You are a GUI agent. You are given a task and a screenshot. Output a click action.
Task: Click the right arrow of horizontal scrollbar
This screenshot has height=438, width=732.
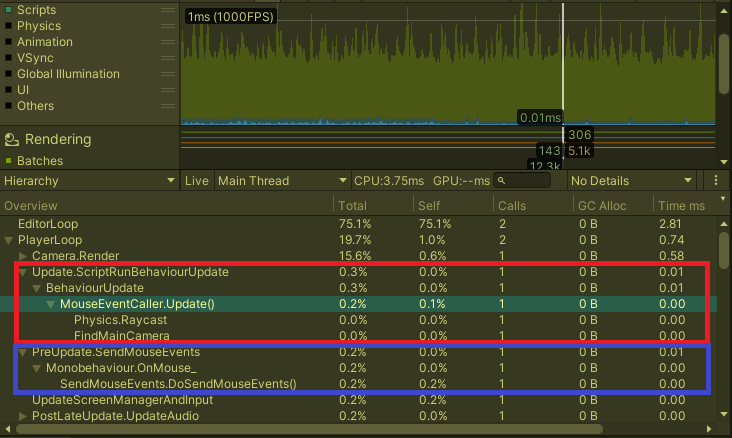click(709, 429)
